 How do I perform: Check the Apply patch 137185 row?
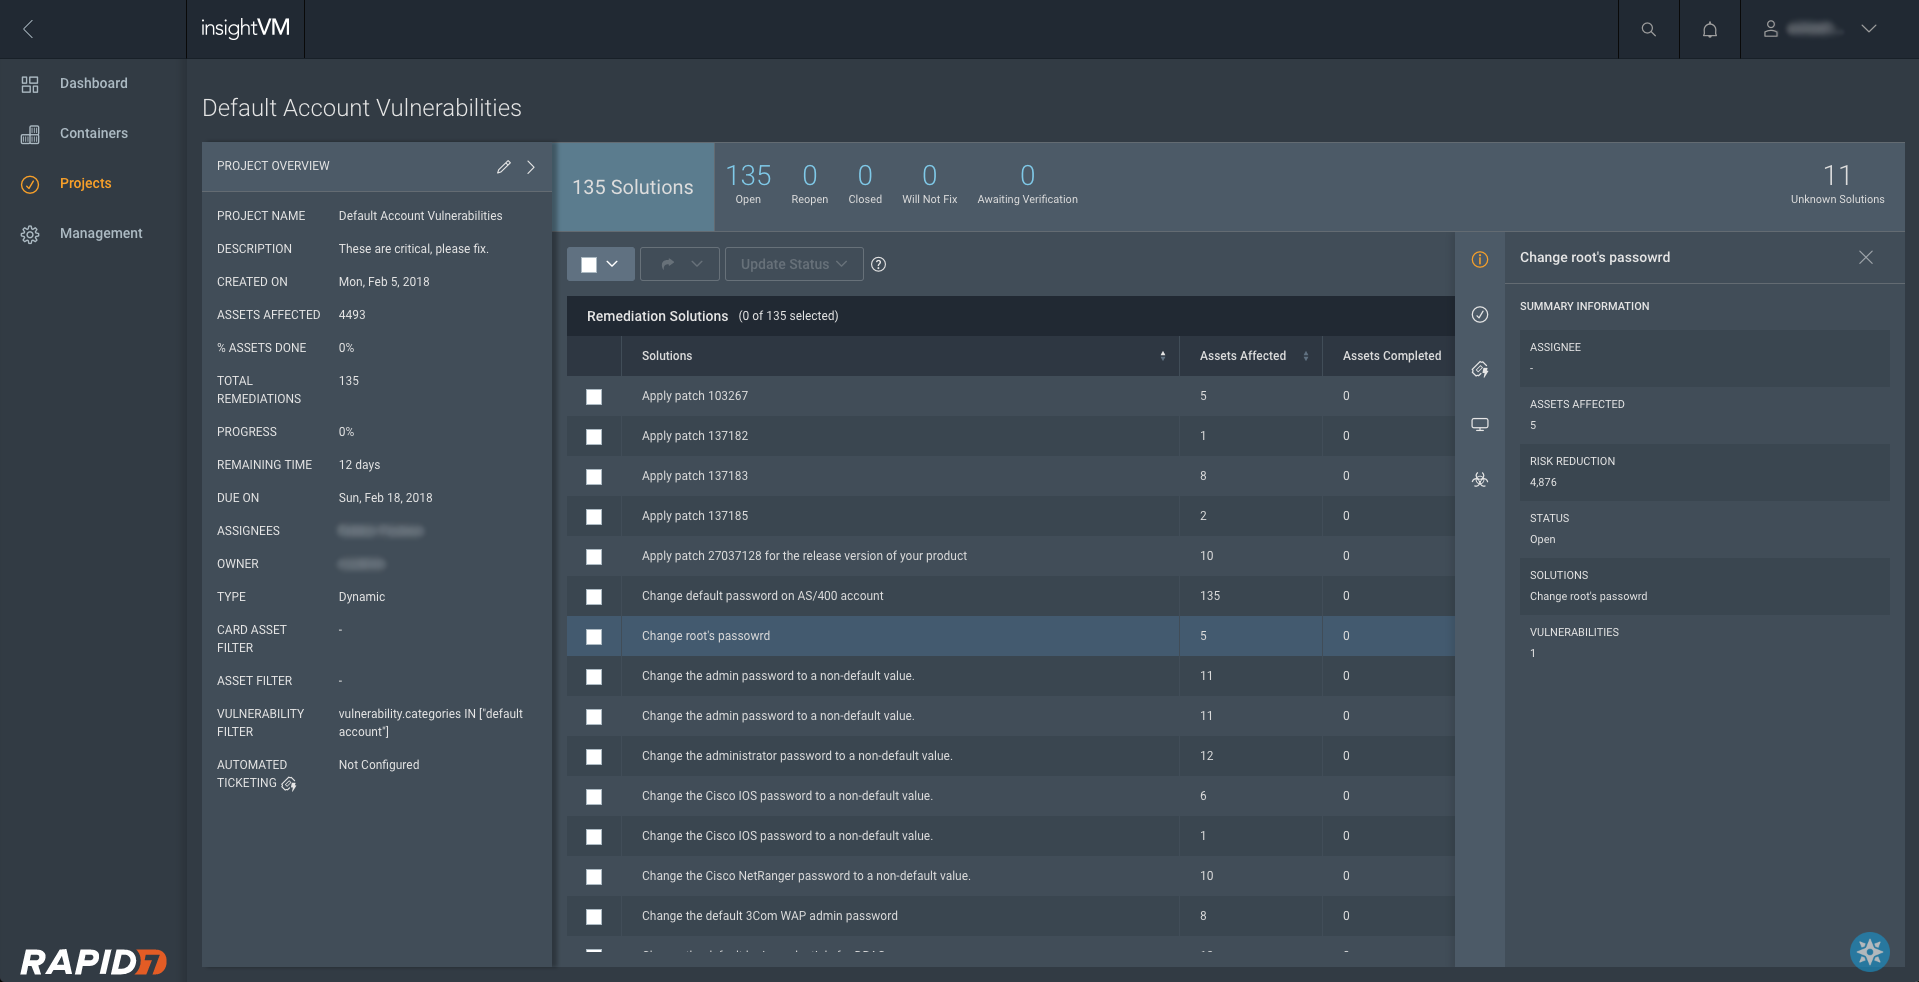coord(594,517)
